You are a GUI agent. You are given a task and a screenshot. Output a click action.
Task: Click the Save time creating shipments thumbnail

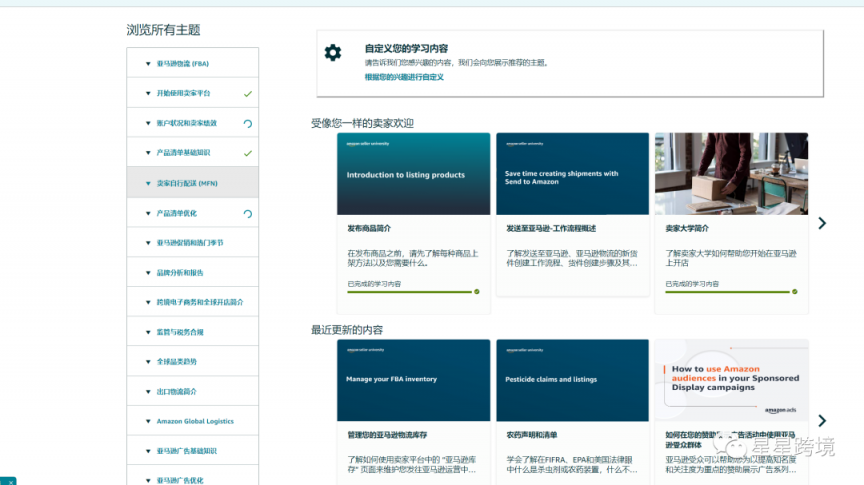click(x=573, y=174)
